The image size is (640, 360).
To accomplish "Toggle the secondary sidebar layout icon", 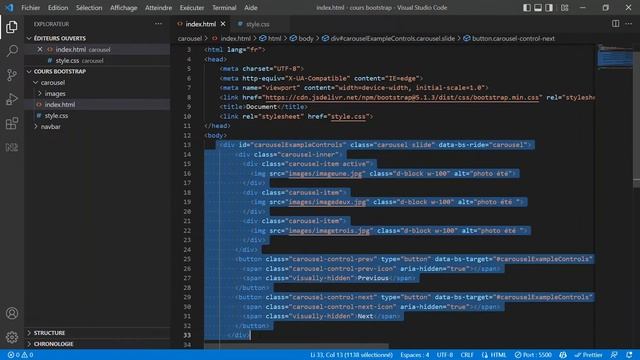I will coord(549,7).
